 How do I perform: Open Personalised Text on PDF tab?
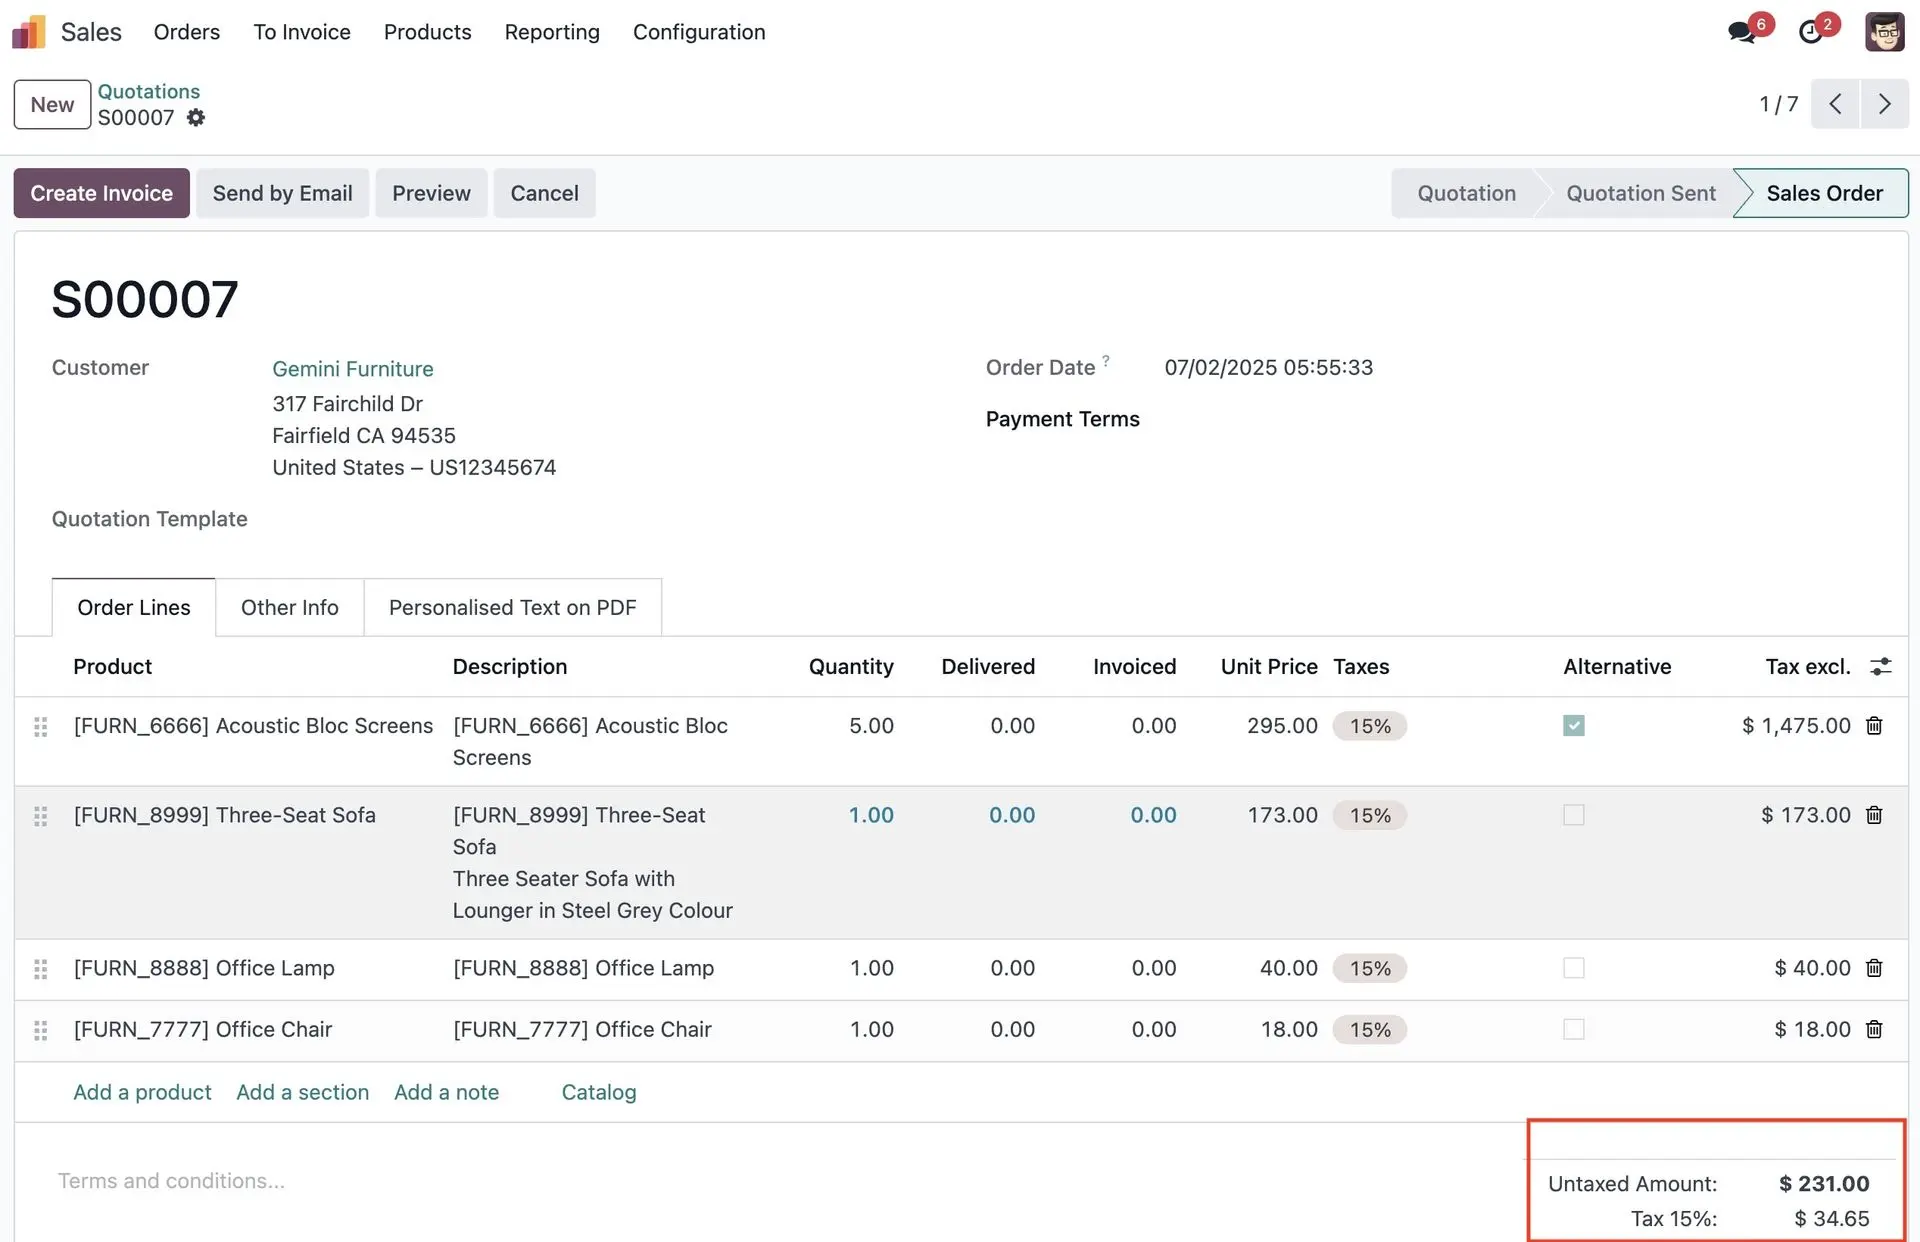pyautogui.click(x=512, y=608)
